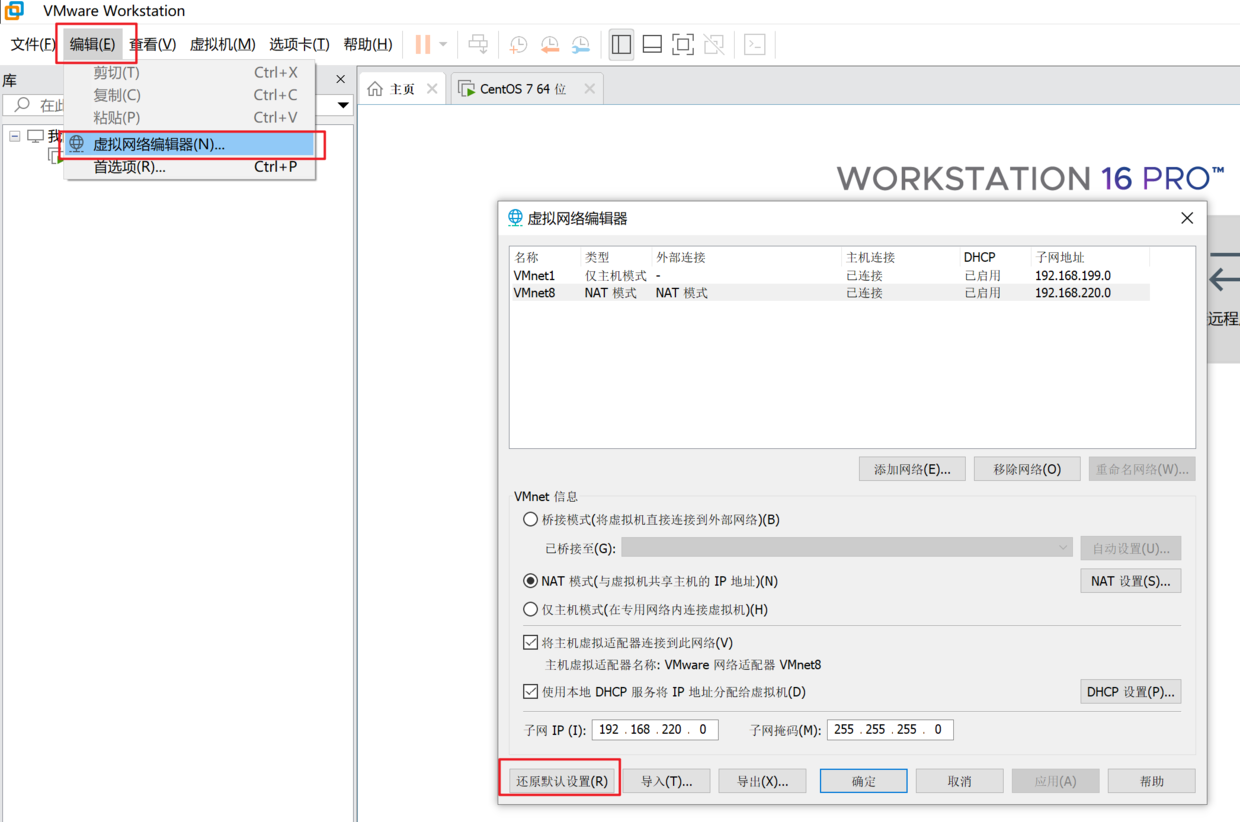Open the 帮助(H) menu
The height and width of the screenshot is (822, 1240).
coord(367,44)
